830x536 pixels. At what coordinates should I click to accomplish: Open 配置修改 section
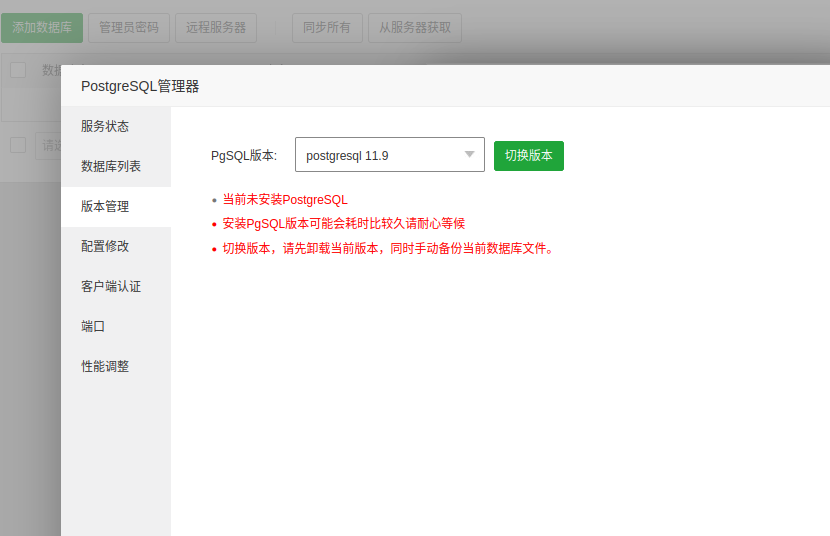[x=115, y=246]
